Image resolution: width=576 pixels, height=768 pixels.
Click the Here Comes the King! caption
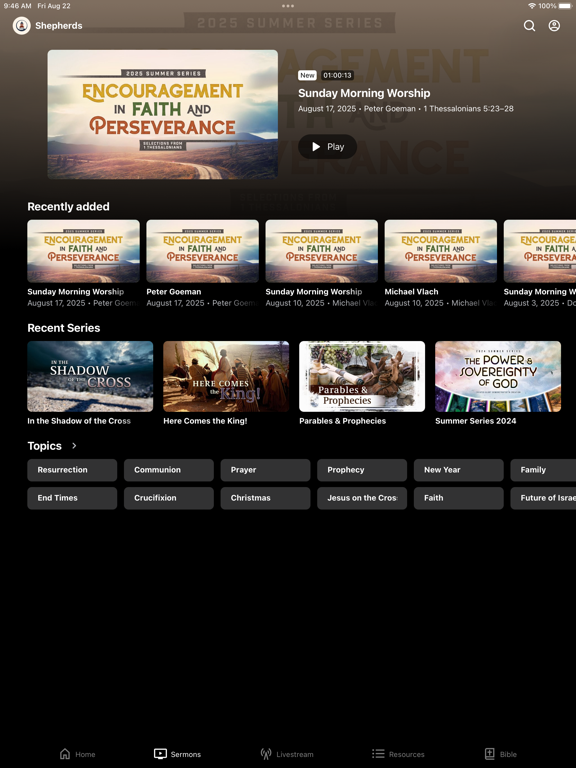click(x=205, y=421)
